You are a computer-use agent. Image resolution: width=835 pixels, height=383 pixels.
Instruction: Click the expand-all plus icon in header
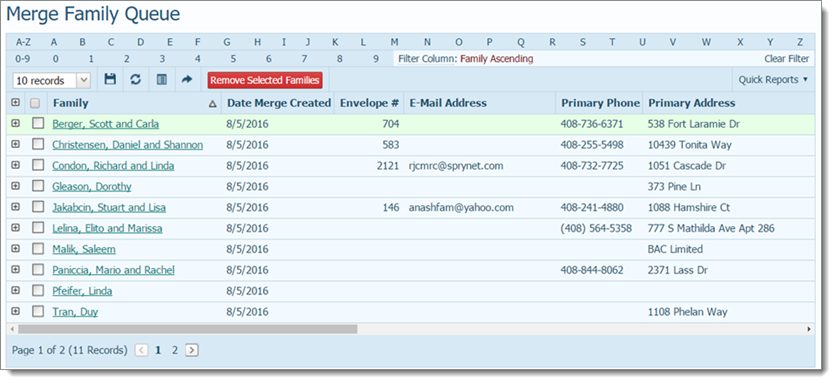pyautogui.click(x=15, y=102)
